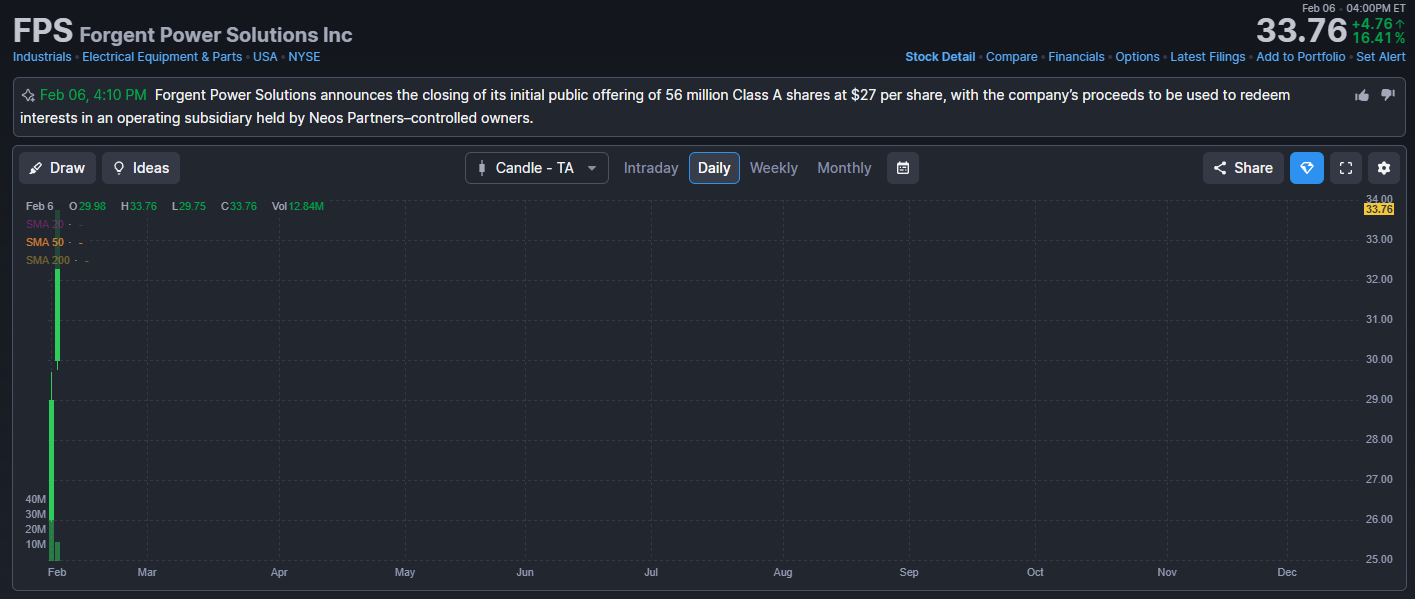The height and width of the screenshot is (599, 1415).
Task: Open the Financials link
Action: click(1076, 57)
